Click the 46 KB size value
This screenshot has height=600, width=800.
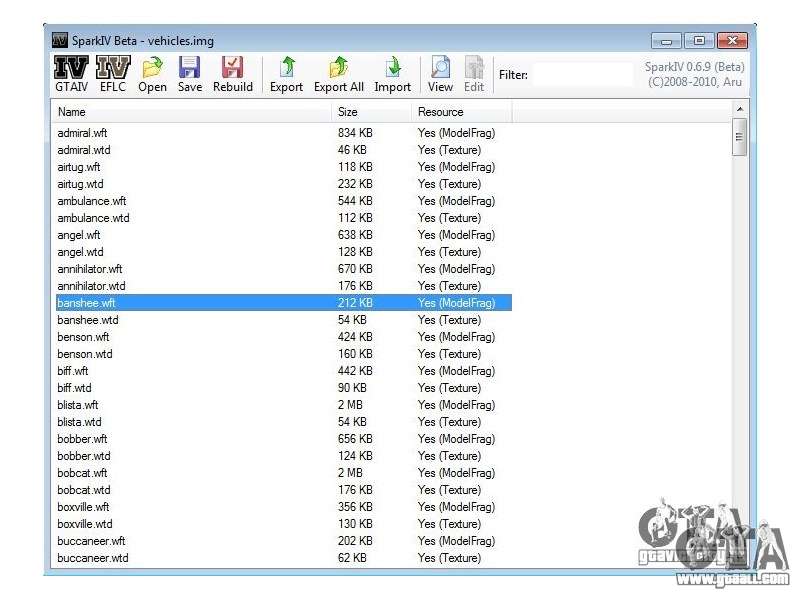click(352, 150)
